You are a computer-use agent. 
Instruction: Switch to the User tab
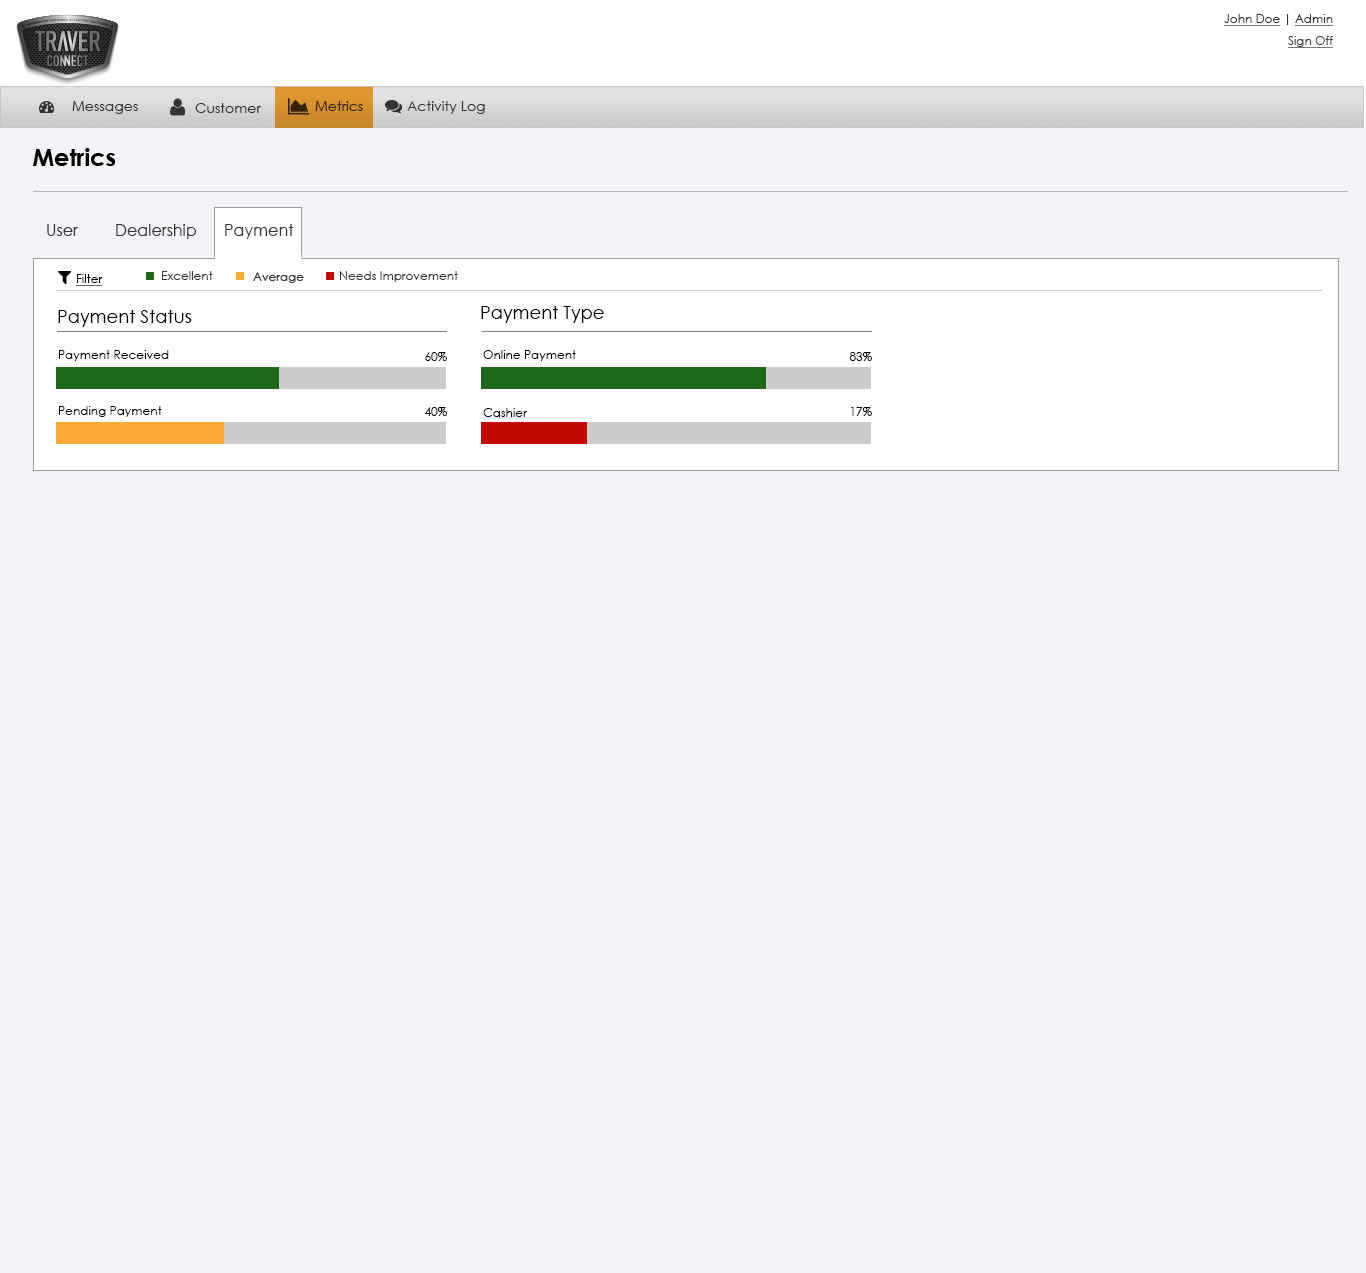click(62, 231)
